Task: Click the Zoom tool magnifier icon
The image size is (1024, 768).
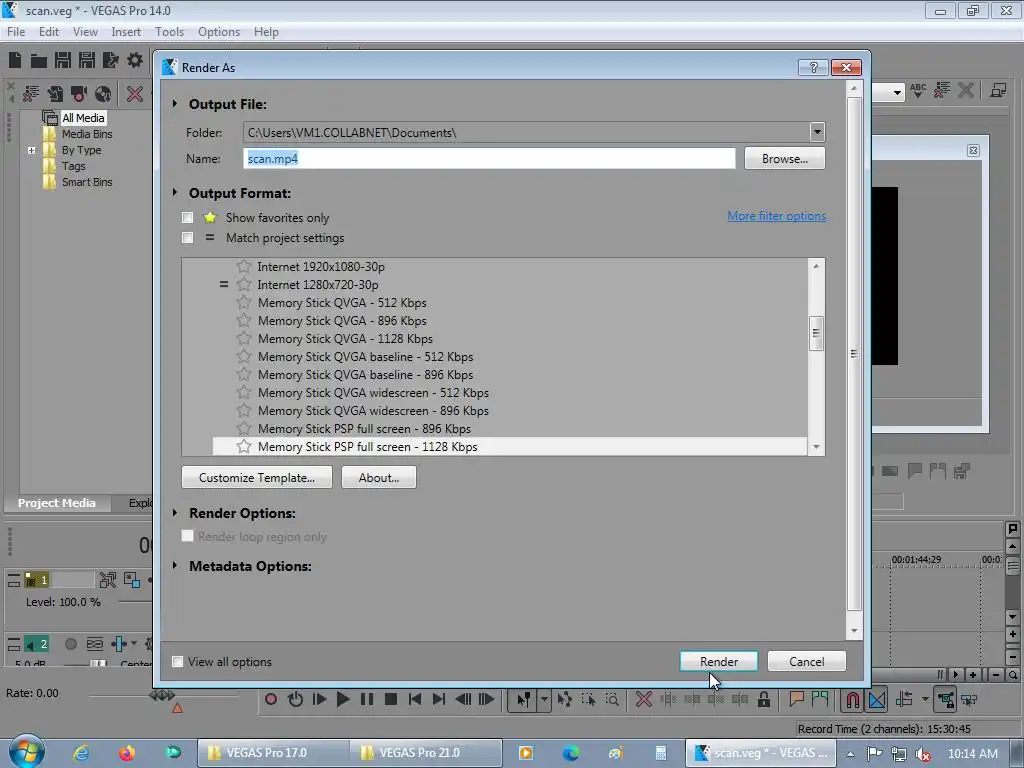Action: click(612, 699)
